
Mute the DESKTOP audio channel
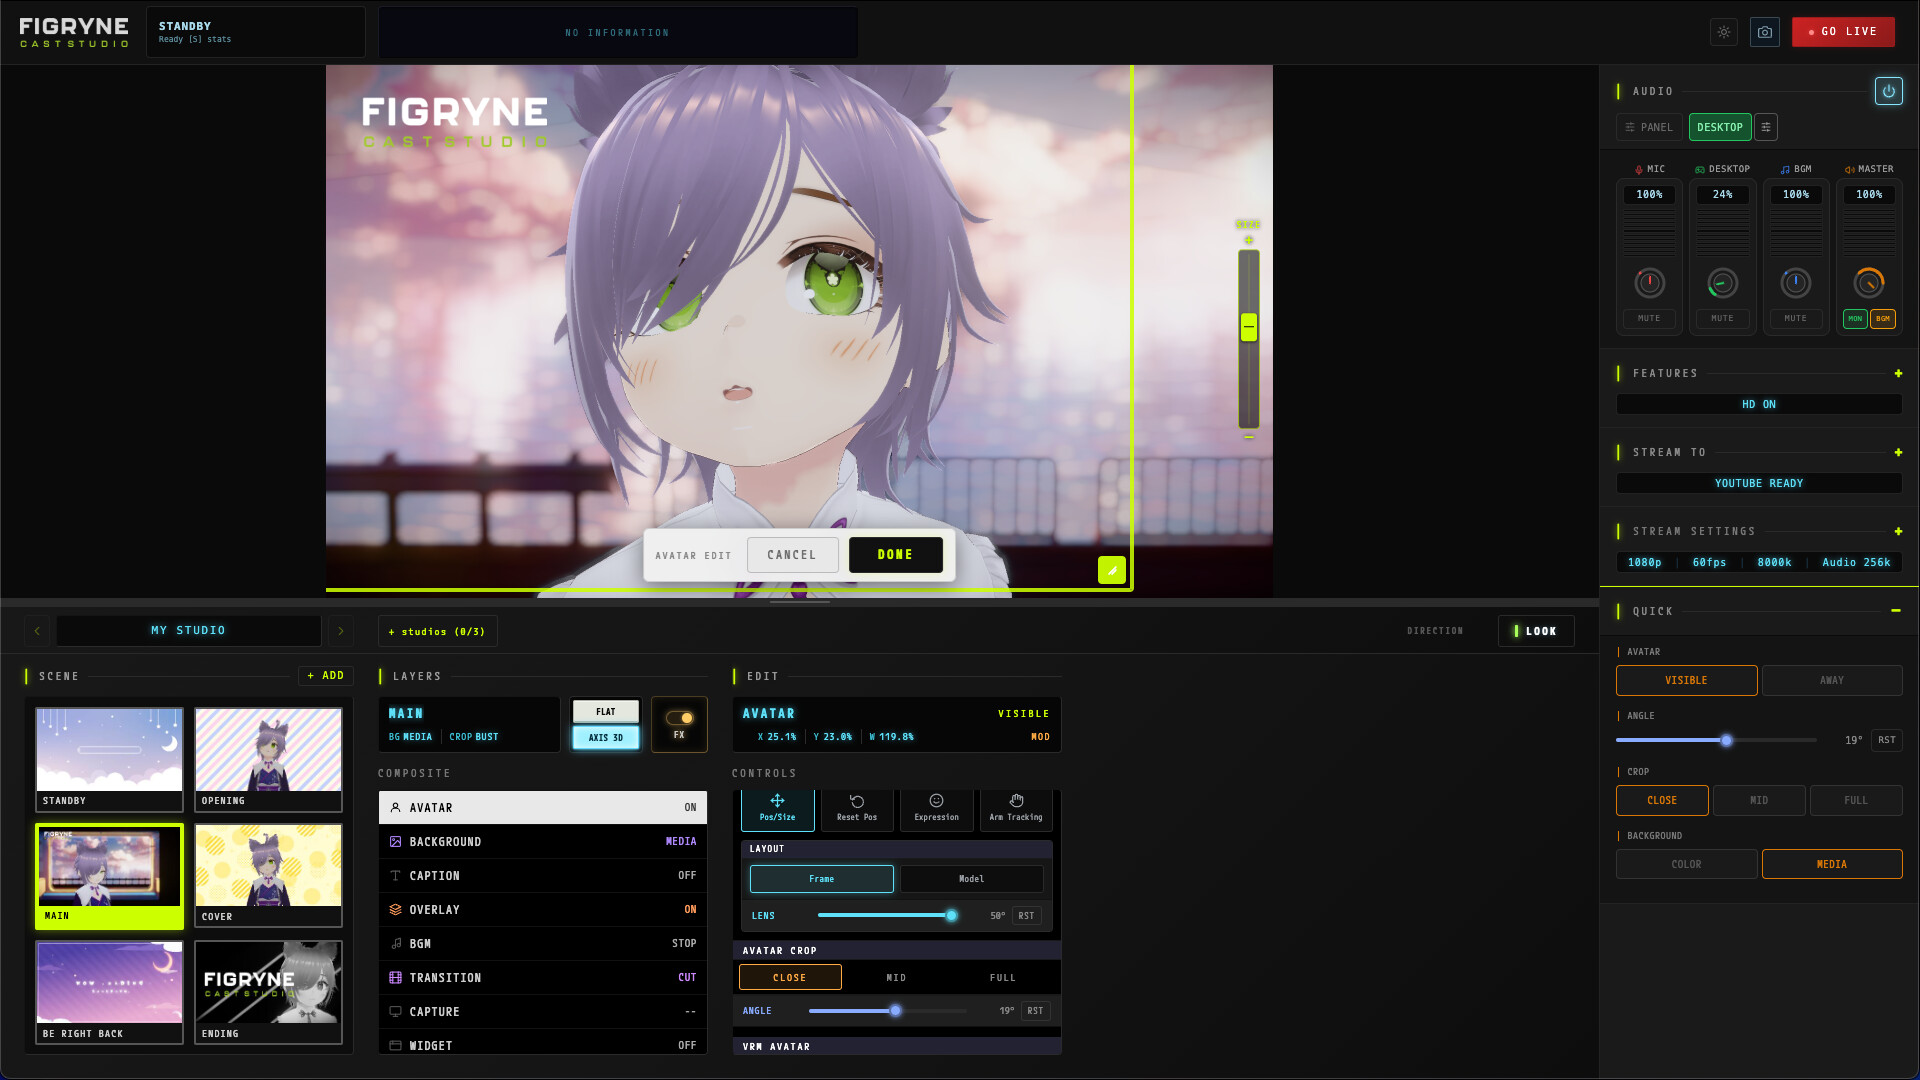click(x=1722, y=319)
